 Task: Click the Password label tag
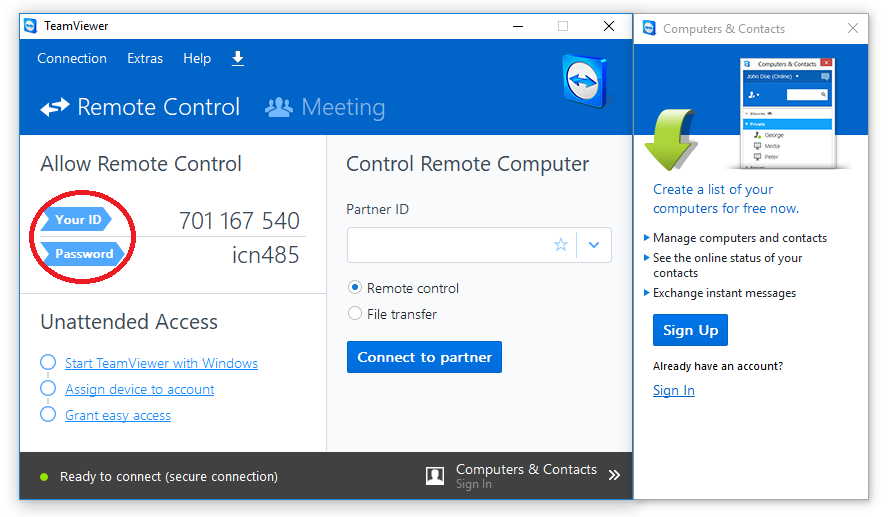coord(82,253)
